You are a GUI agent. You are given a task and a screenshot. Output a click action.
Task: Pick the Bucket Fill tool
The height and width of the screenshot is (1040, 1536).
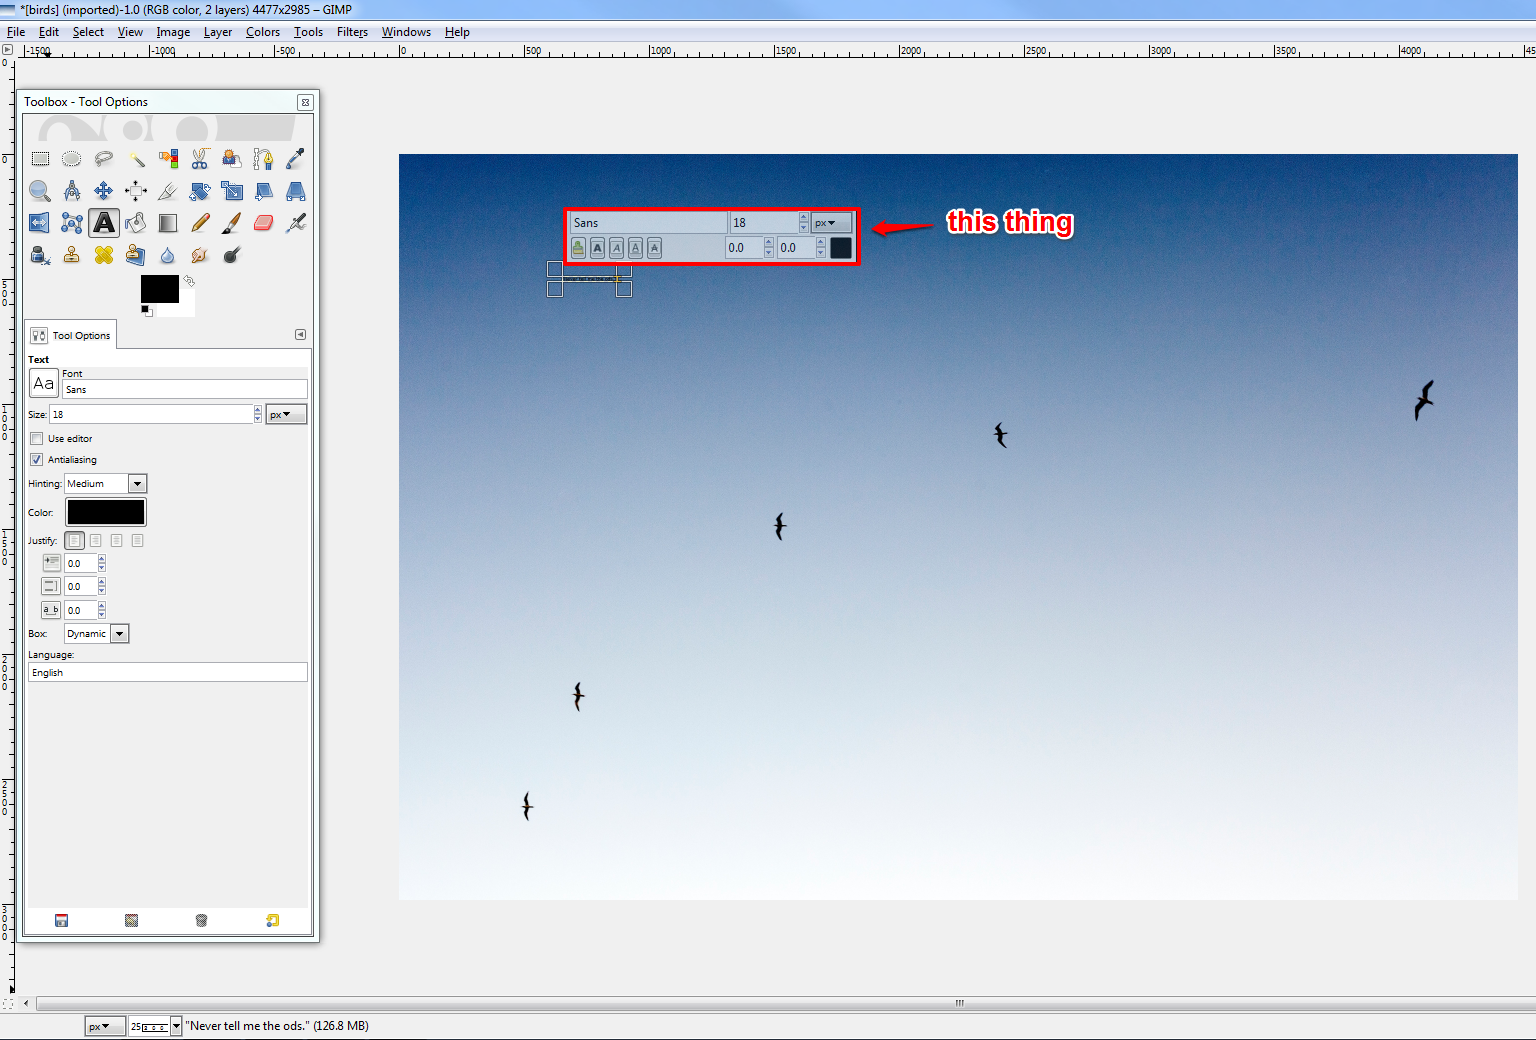click(136, 223)
